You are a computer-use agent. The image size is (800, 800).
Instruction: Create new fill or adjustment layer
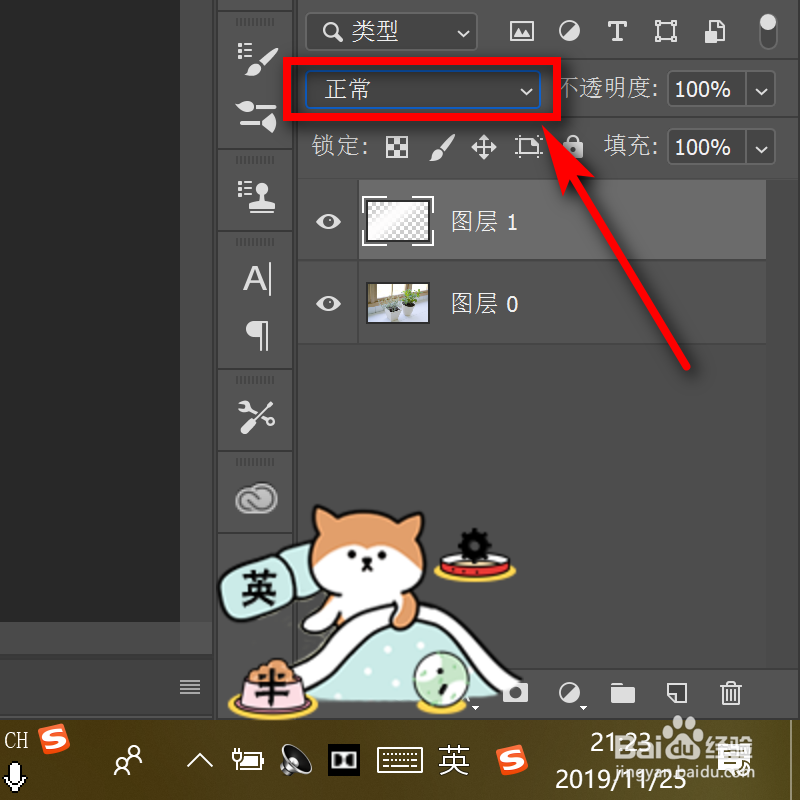pos(570,694)
